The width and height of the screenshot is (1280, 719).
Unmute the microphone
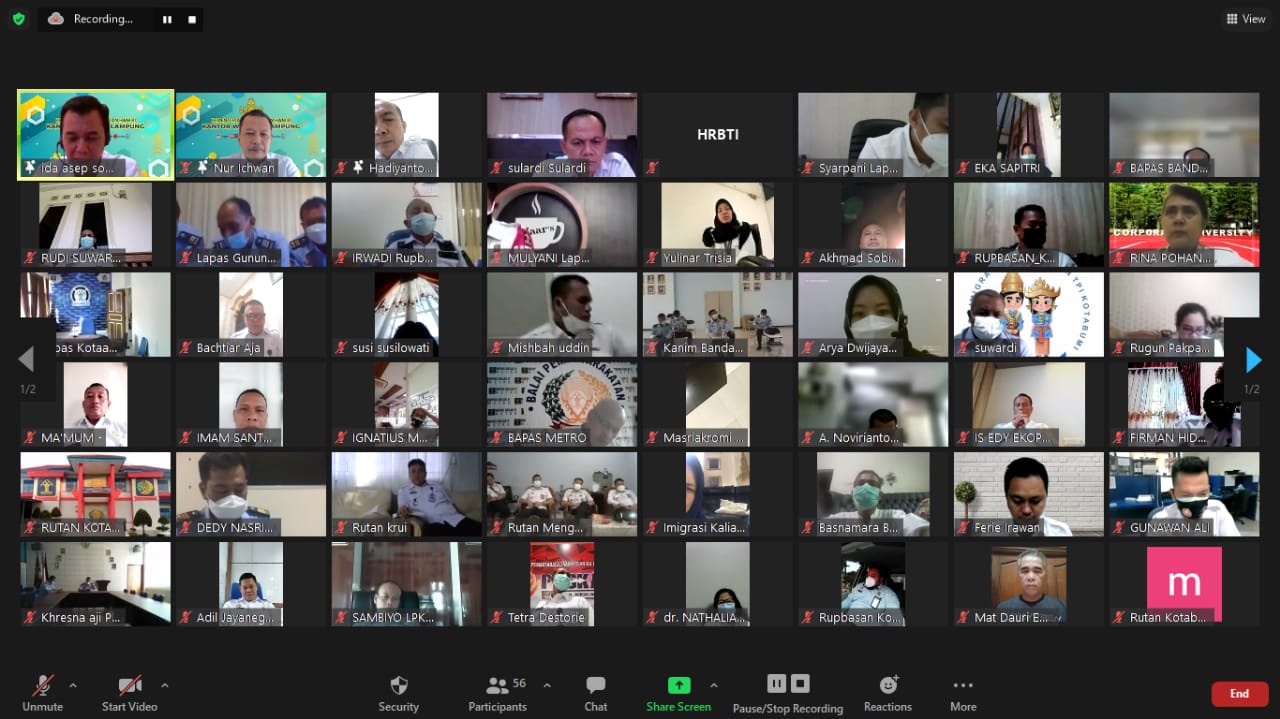click(42, 686)
